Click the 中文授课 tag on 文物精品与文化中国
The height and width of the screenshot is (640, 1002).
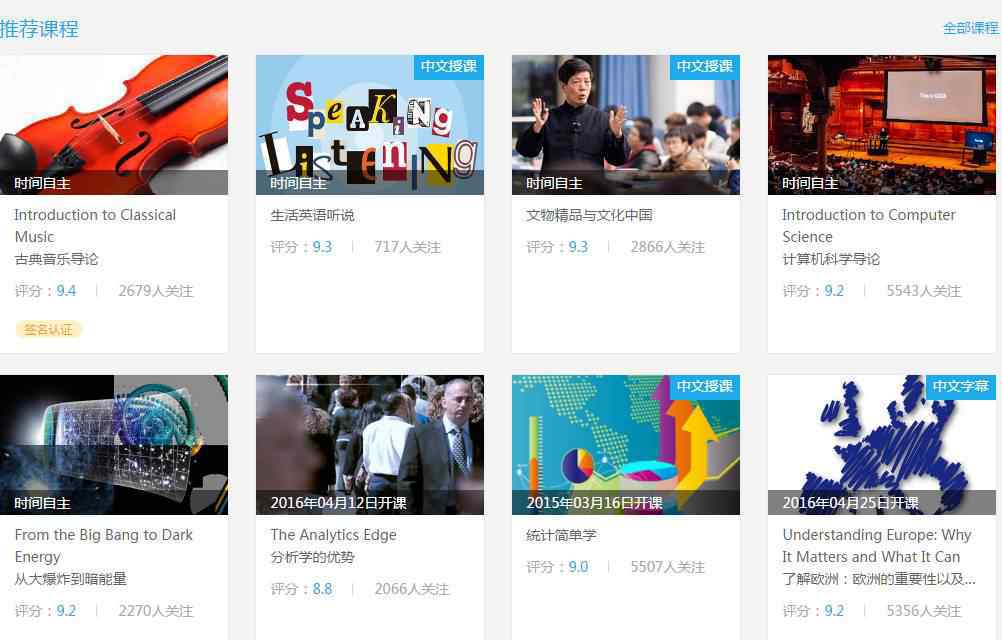pos(705,66)
